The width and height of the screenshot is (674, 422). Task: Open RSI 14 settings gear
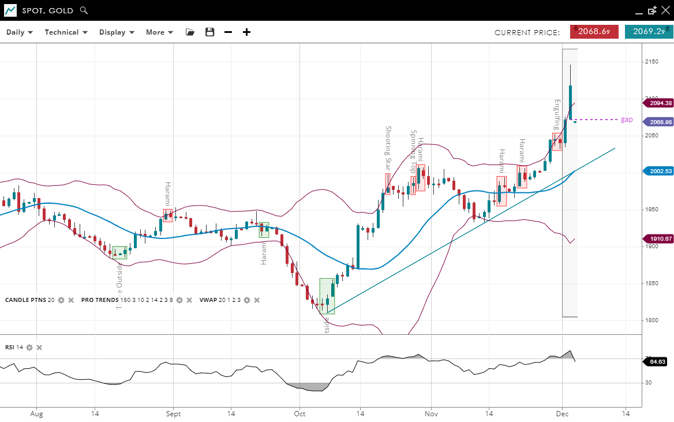(29, 347)
